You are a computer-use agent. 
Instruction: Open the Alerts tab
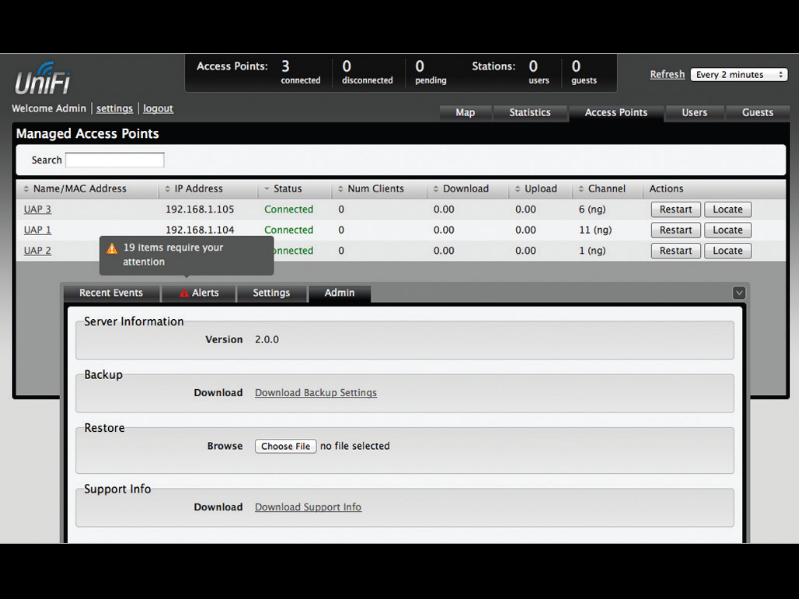click(199, 293)
